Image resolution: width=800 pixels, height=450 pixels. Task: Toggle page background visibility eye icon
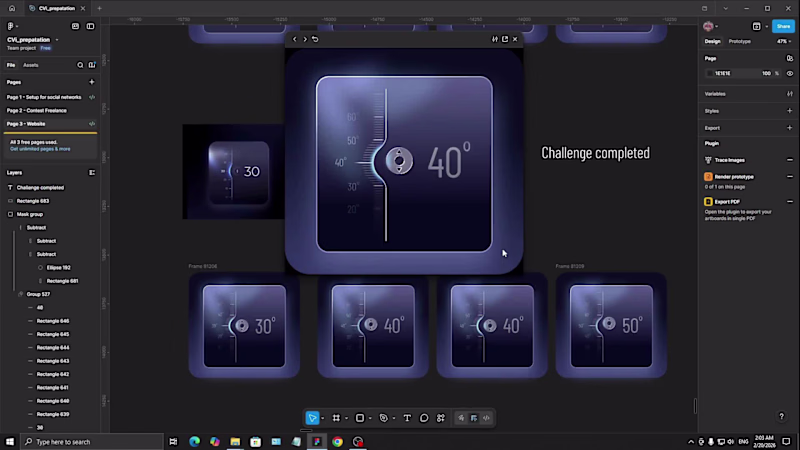pos(790,73)
